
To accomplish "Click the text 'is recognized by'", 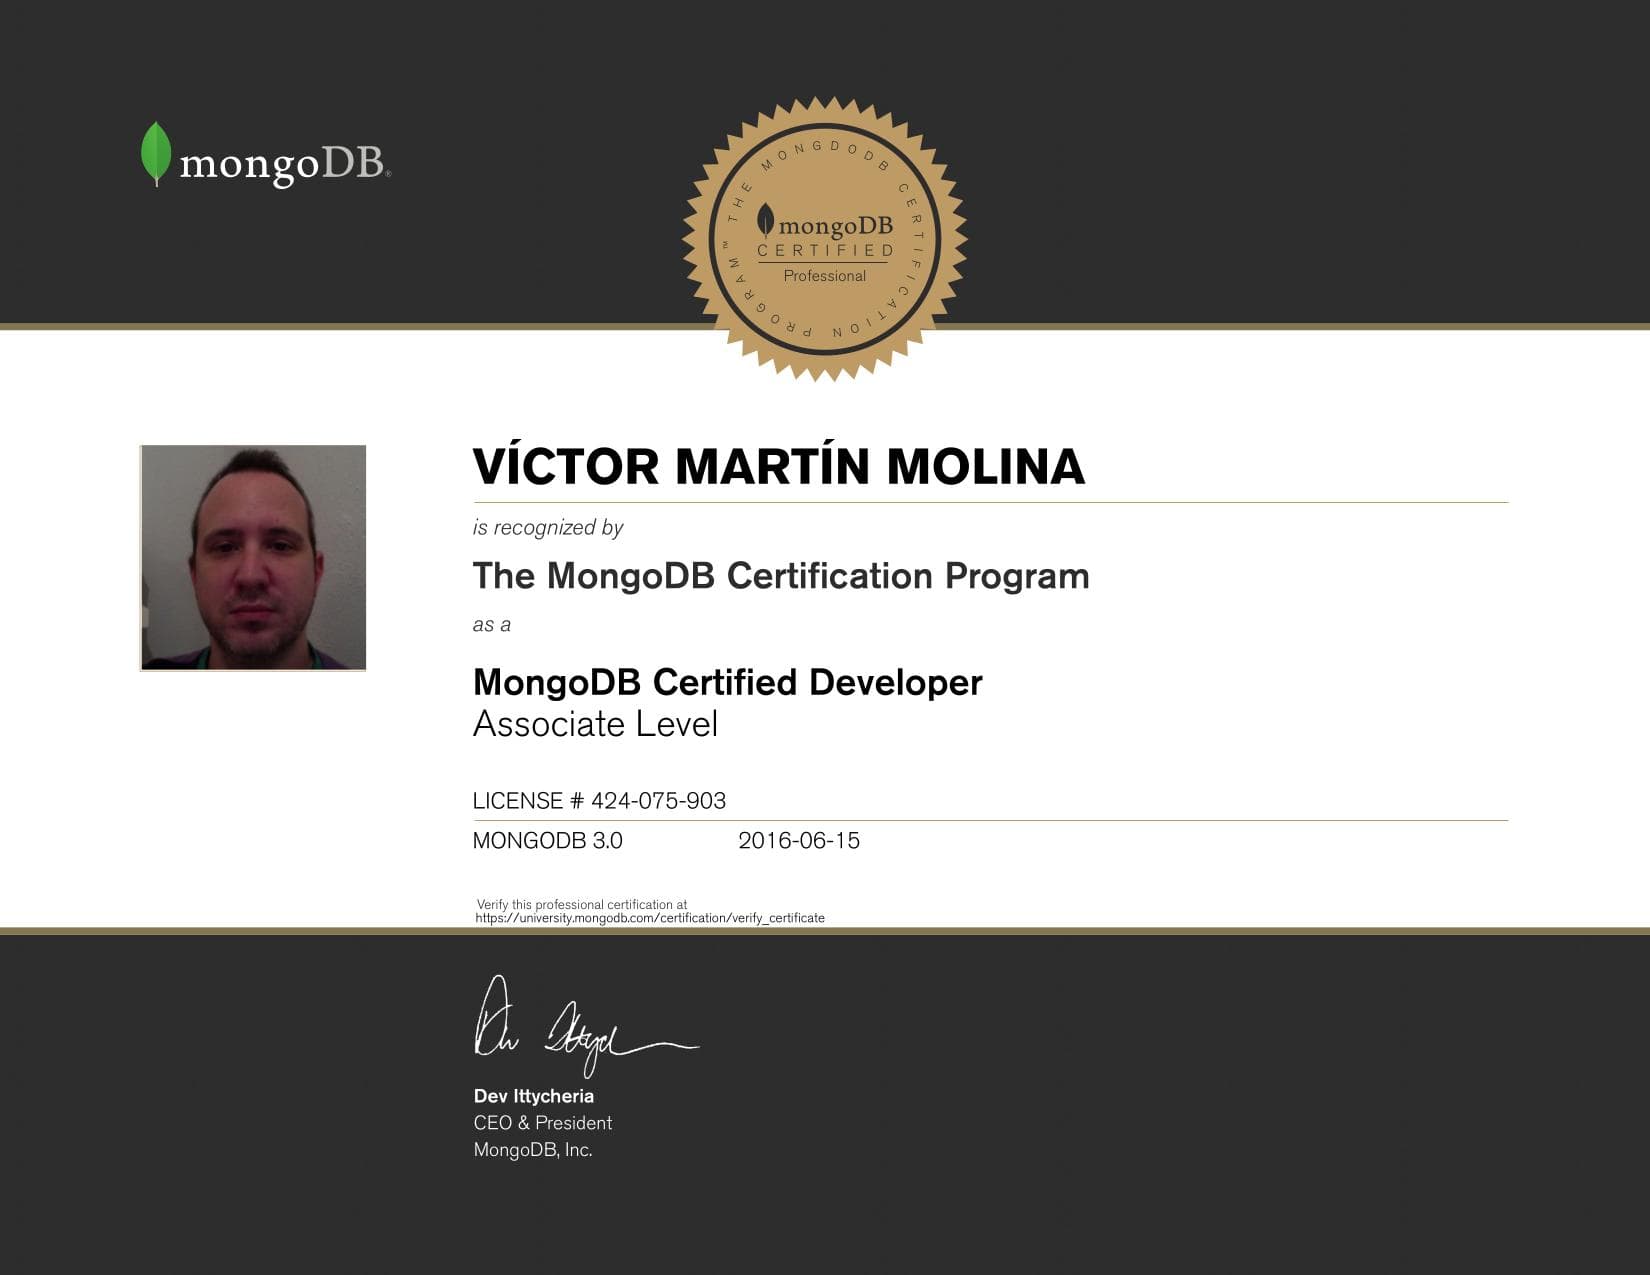I will click(x=548, y=527).
